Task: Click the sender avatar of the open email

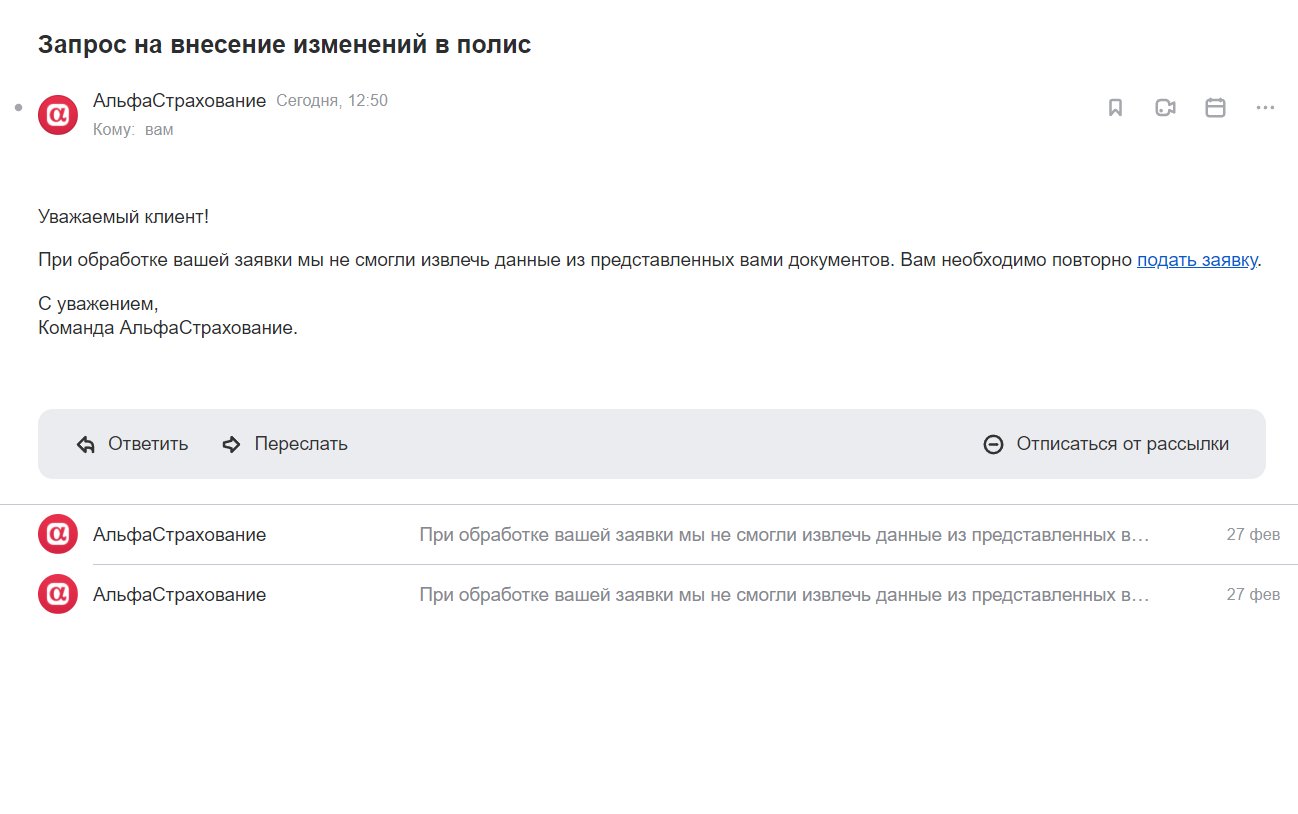Action: [x=58, y=115]
